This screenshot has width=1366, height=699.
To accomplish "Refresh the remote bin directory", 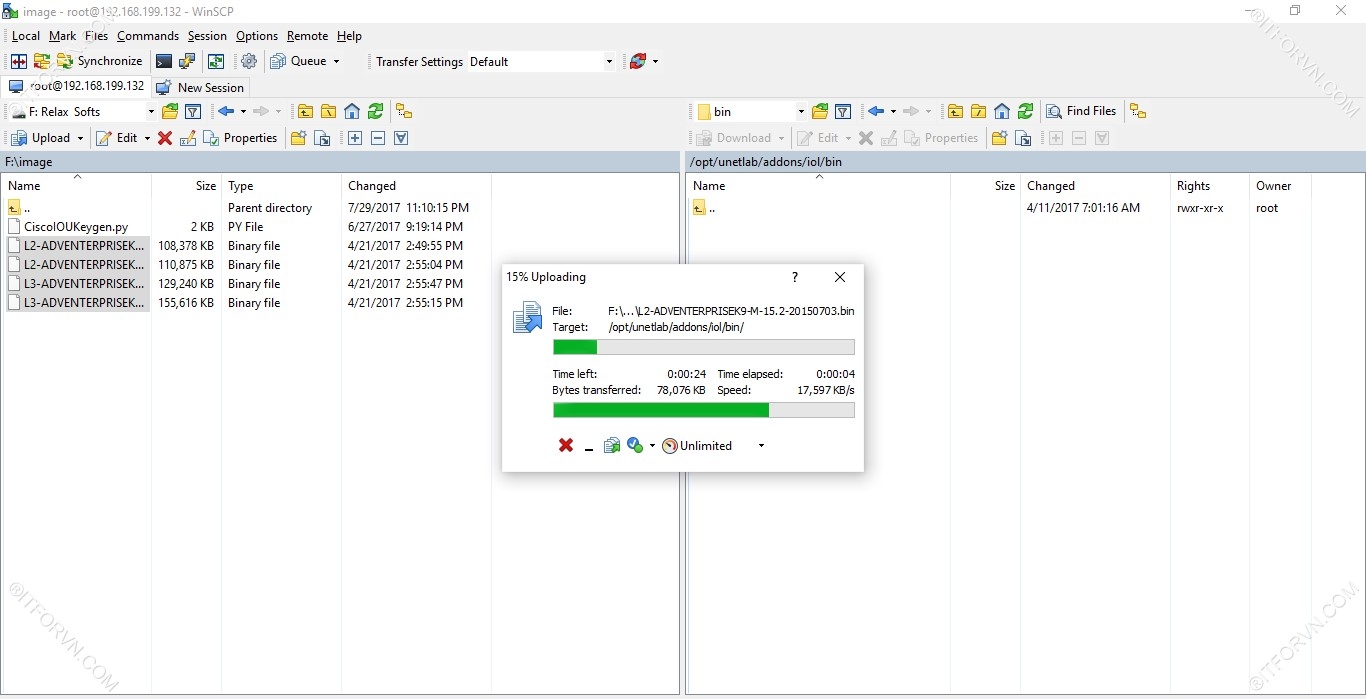I will pos(1025,112).
